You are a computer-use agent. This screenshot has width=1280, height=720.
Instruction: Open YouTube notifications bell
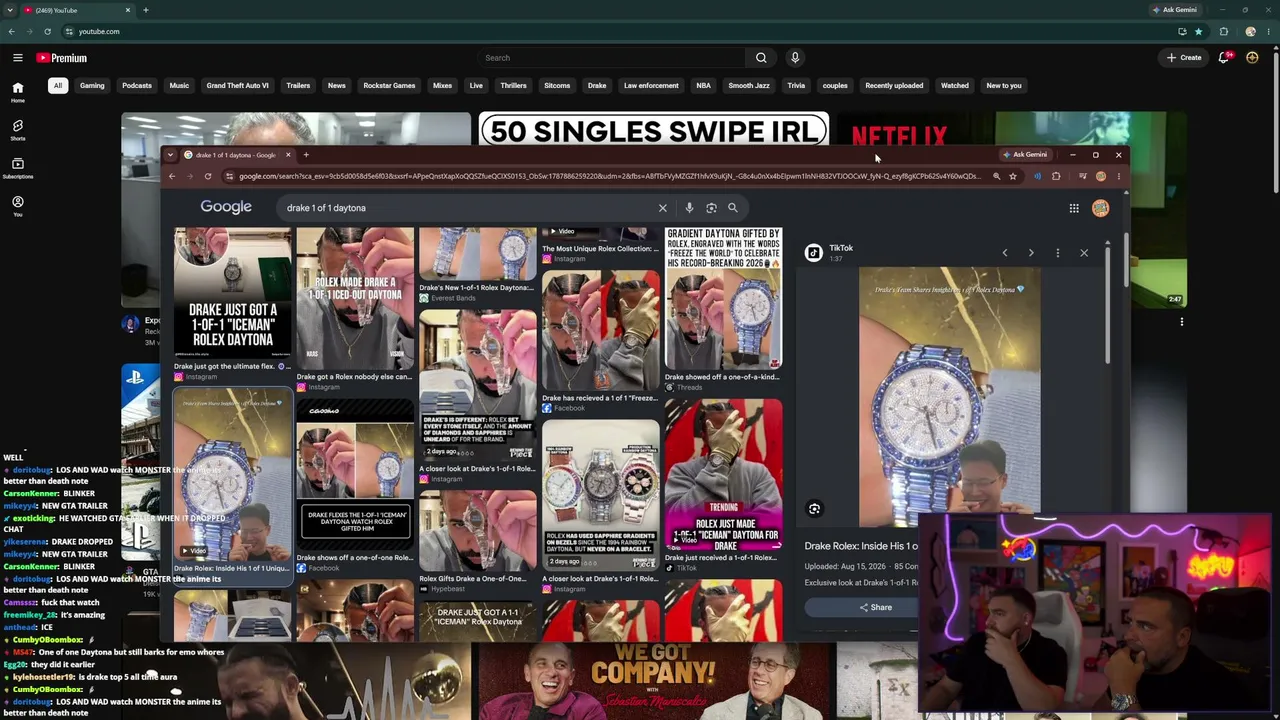coord(1225,58)
